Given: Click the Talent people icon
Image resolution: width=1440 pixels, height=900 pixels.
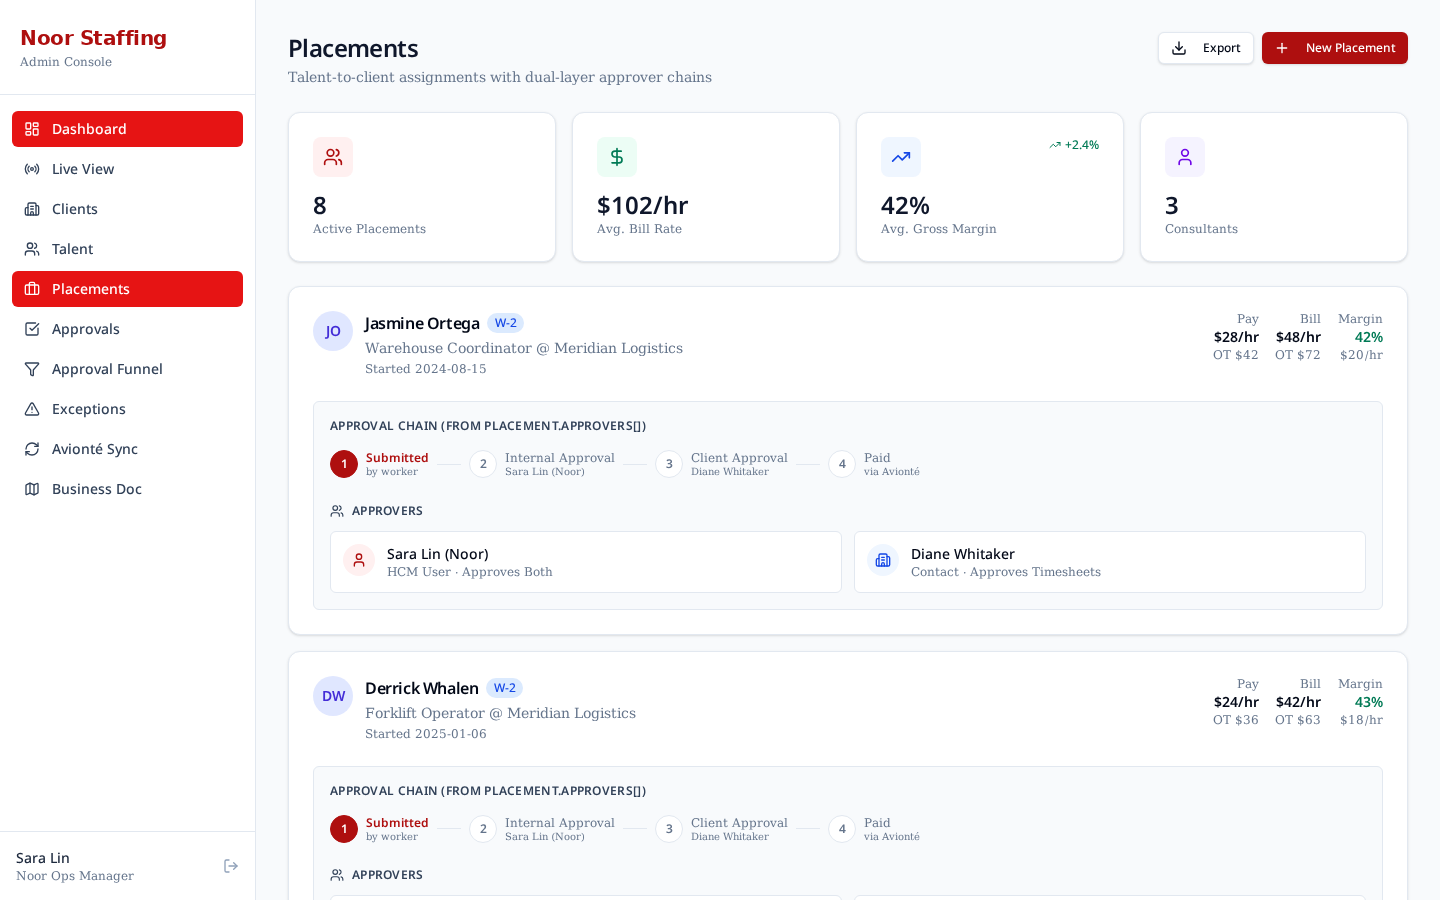Looking at the screenshot, I should point(32,249).
